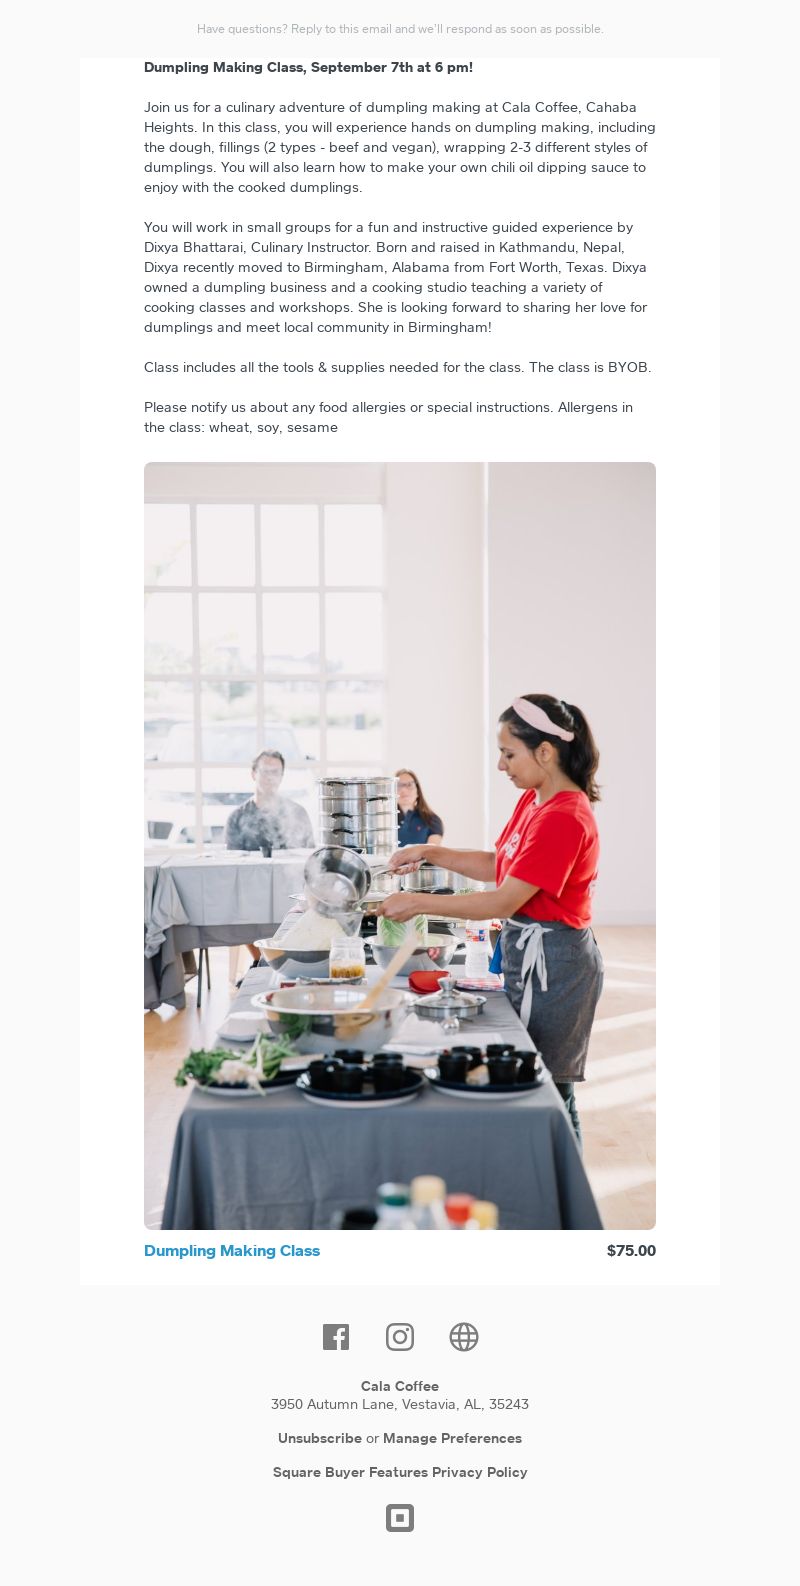Open Manage Preferences link
This screenshot has width=800, height=1586.
coord(452,1438)
